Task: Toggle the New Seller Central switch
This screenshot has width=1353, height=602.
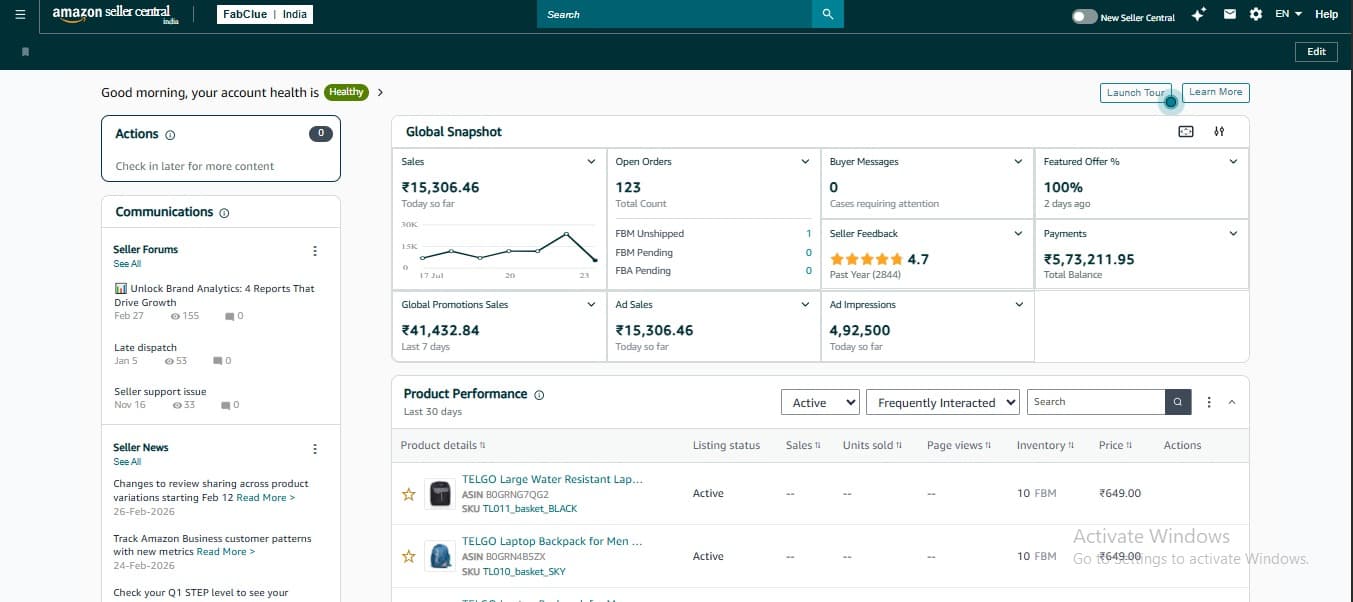Action: point(1084,16)
